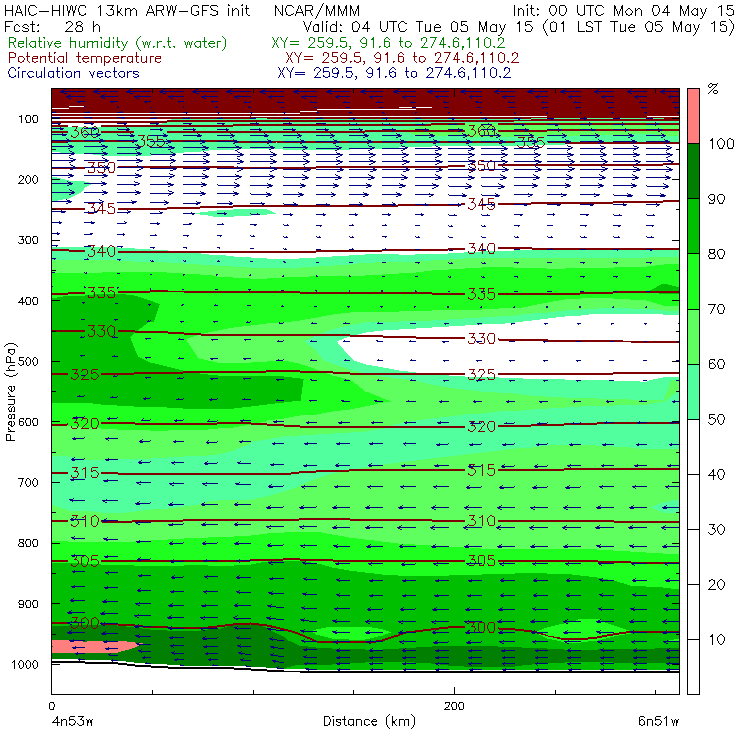Click the 'Valid: 04 UTC Tue 05 May 15' text

pyautogui.click(x=419, y=27)
